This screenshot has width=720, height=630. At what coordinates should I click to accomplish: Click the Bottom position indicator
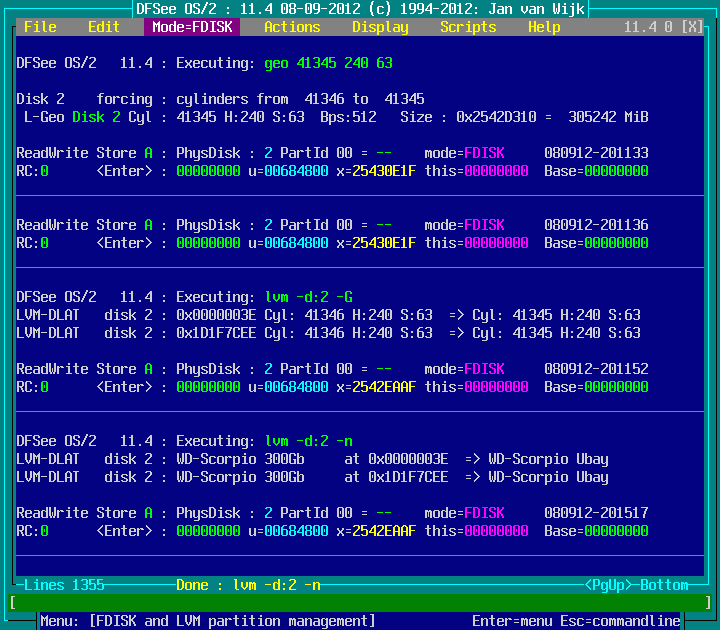click(664, 585)
